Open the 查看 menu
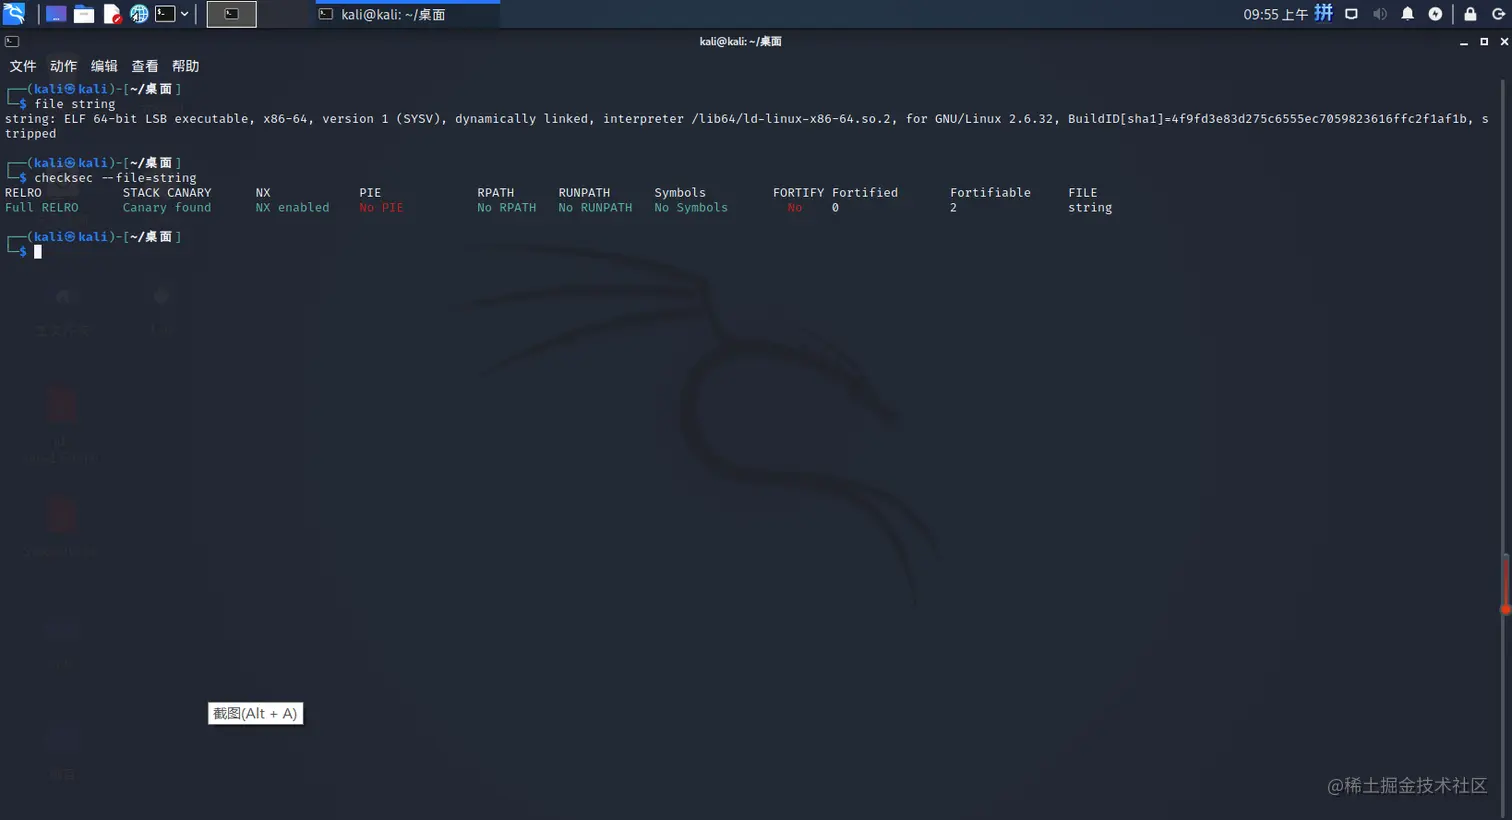This screenshot has width=1512, height=820. (x=145, y=66)
